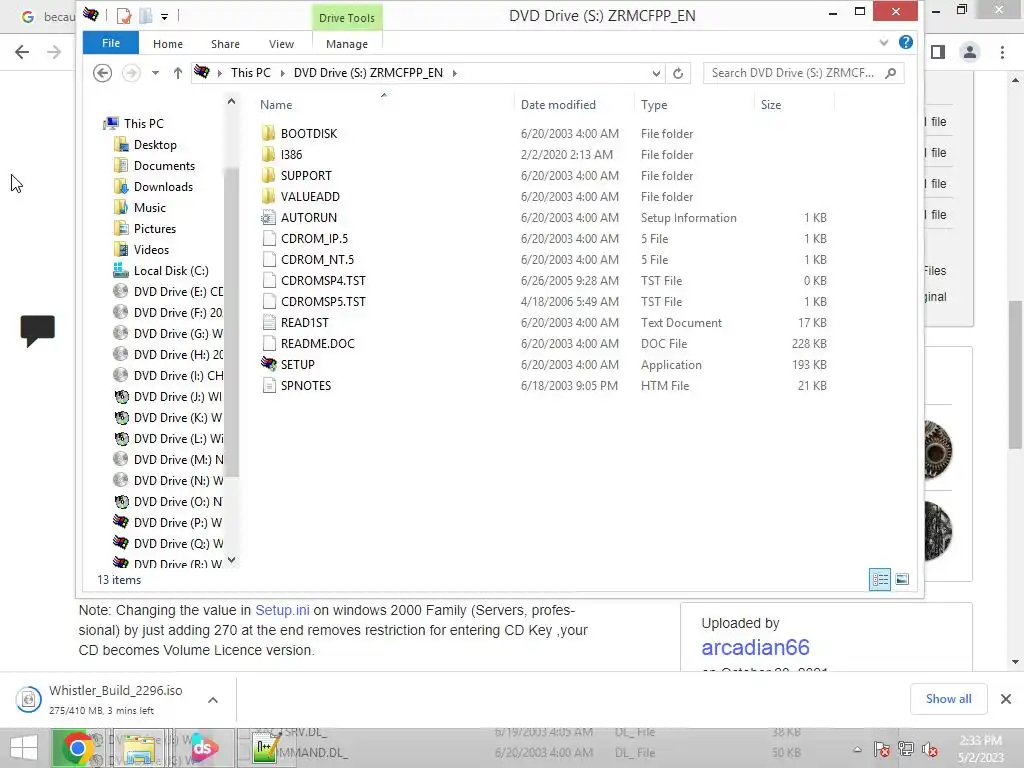The height and width of the screenshot is (768, 1024).
Task: Click the breadcrumb arrow after This PC
Action: 283,73
